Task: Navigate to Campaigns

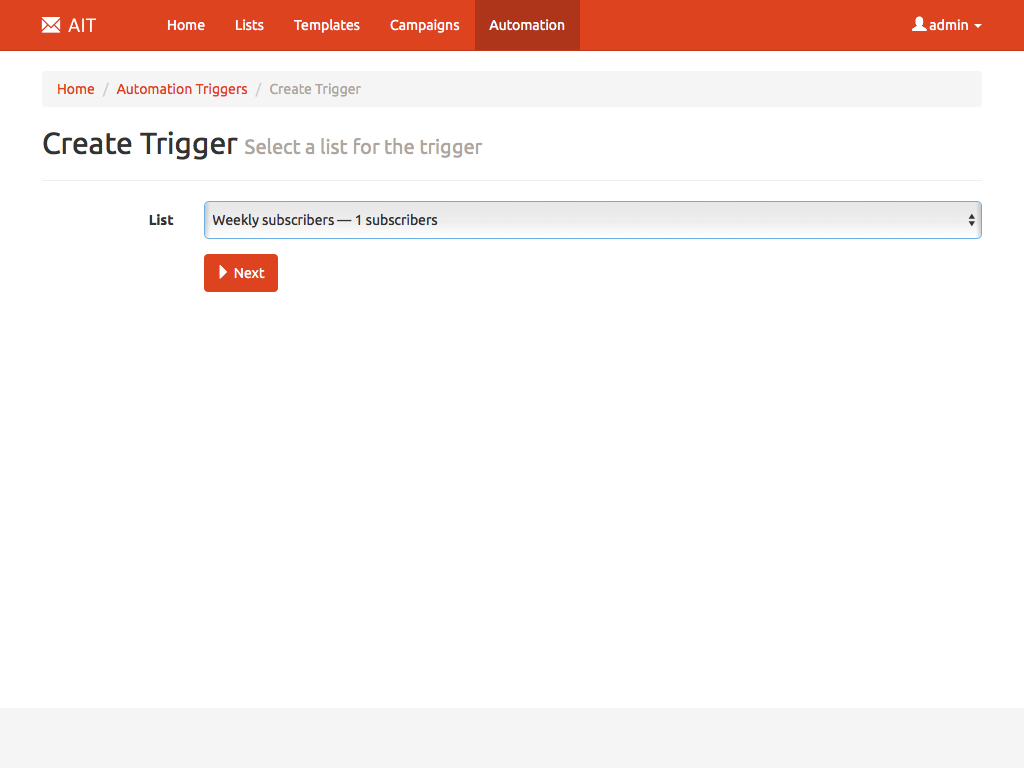Action: click(425, 25)
